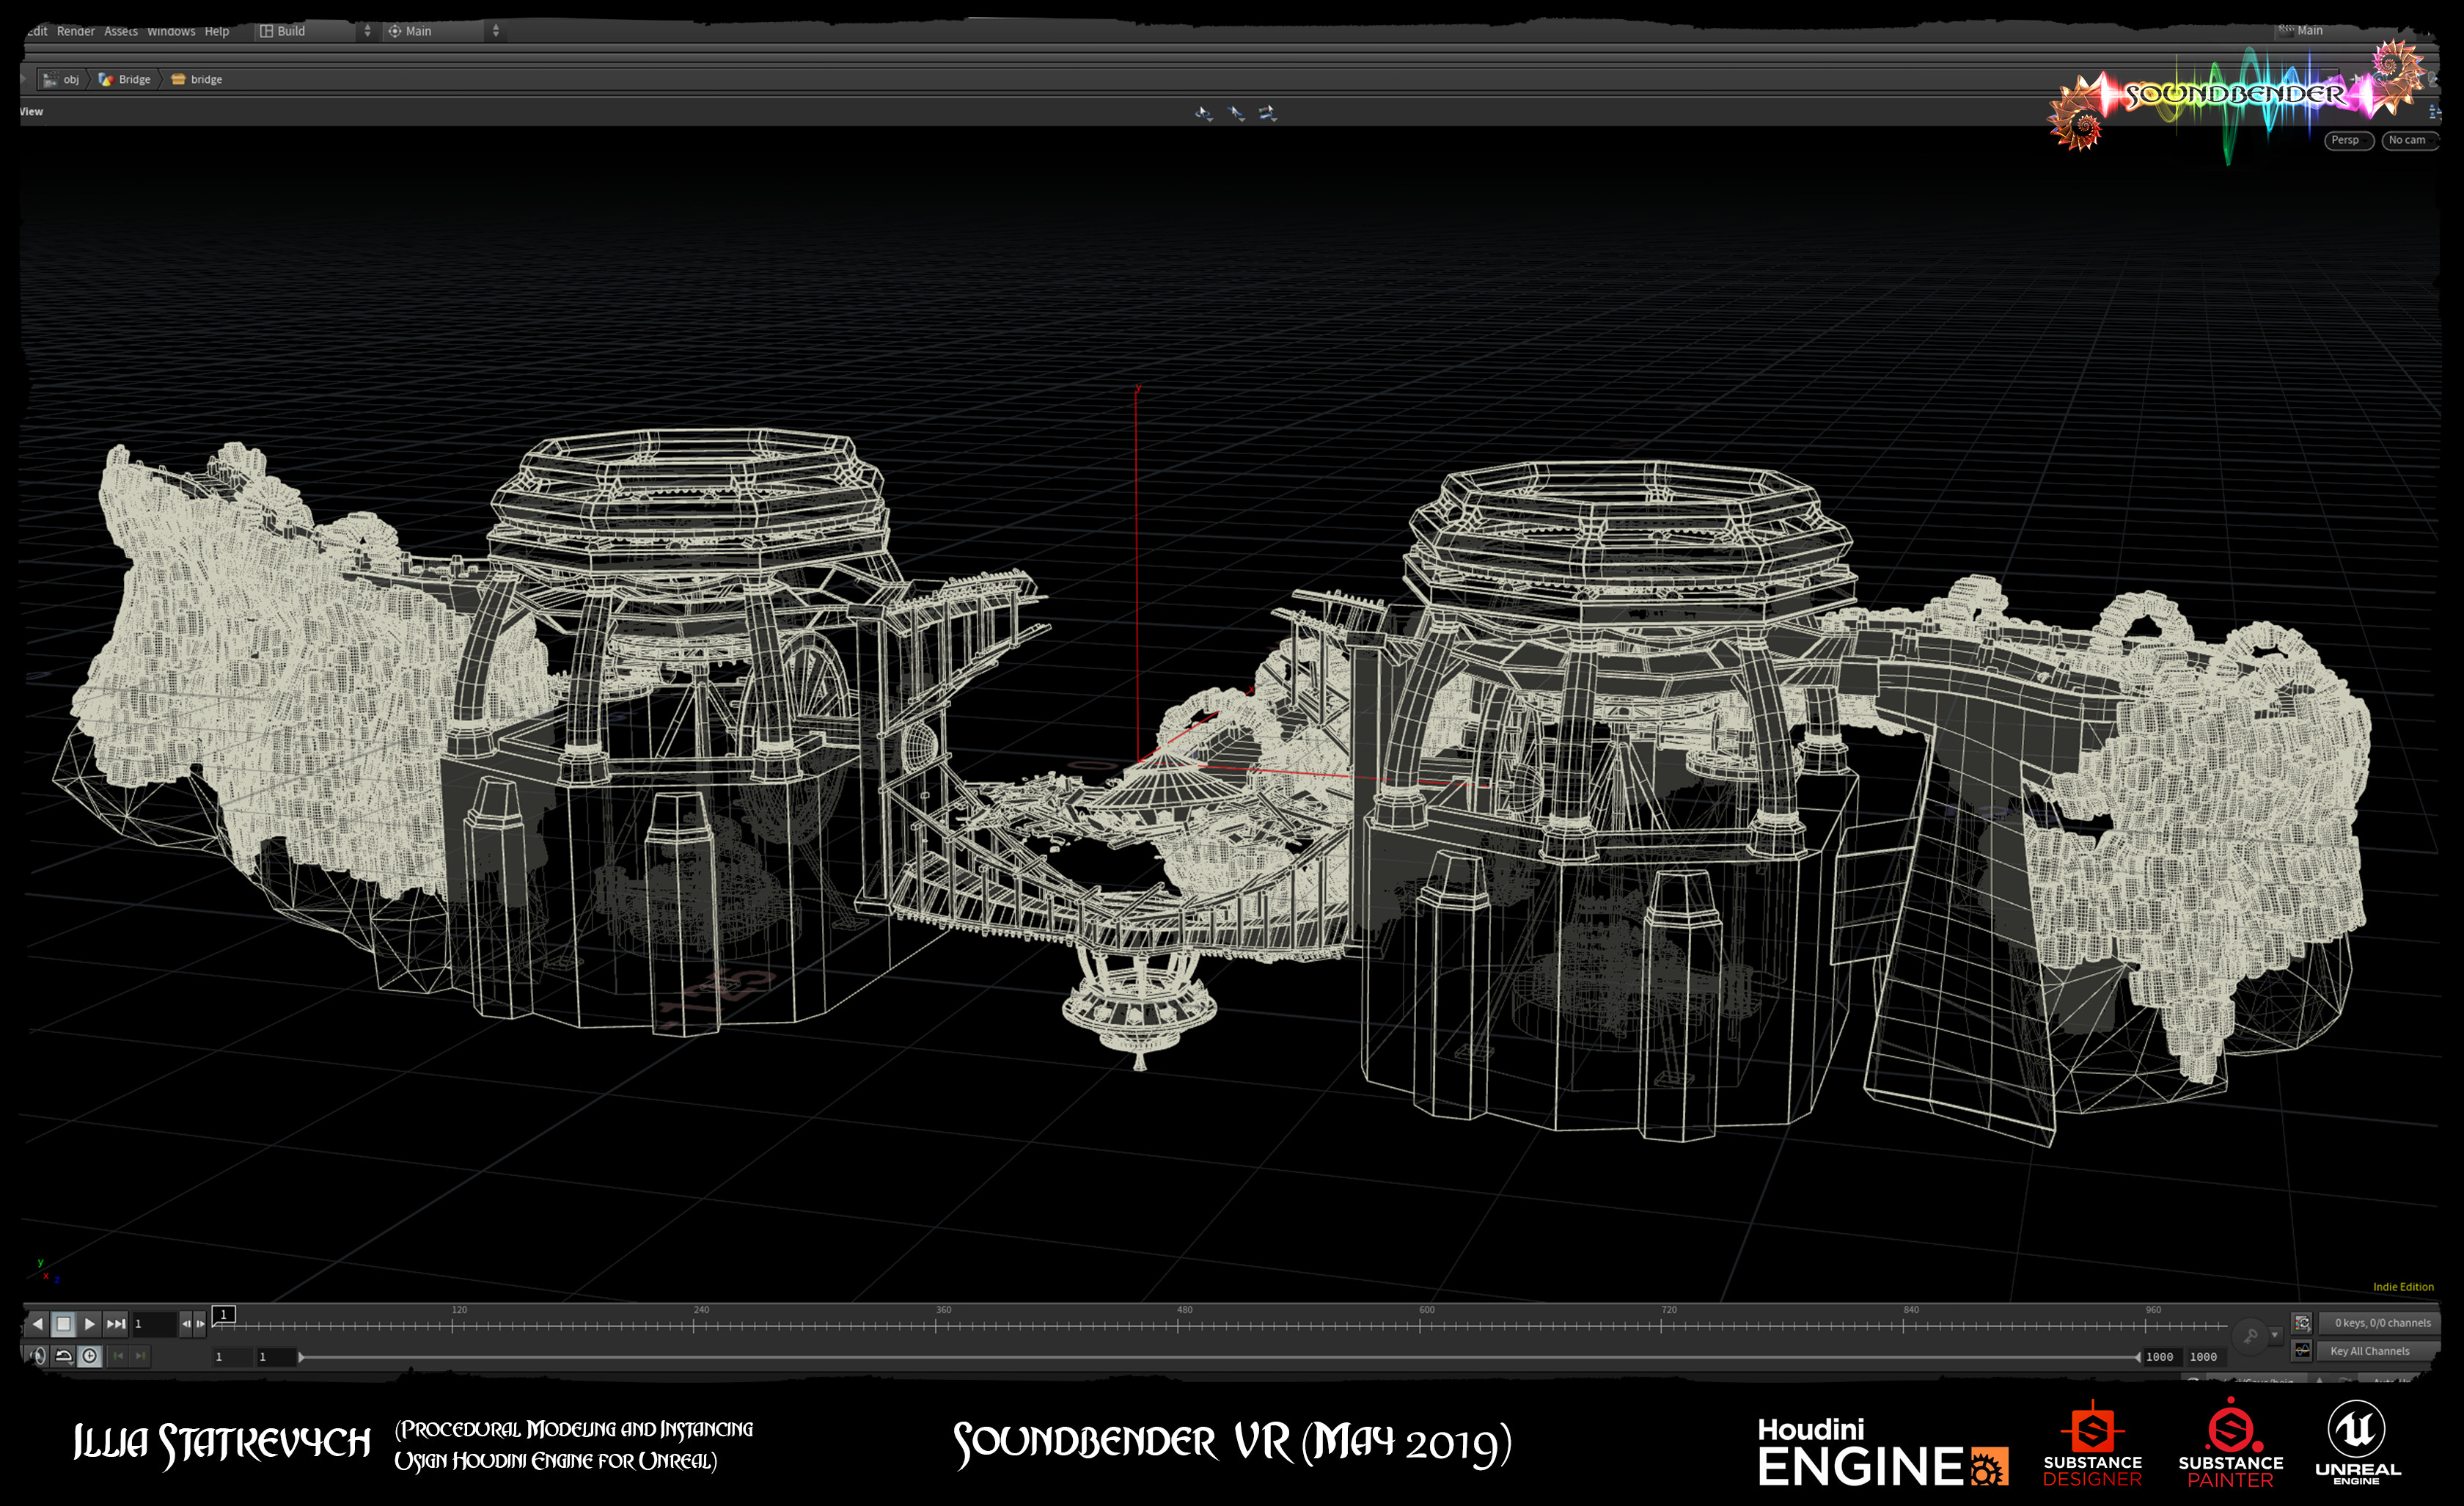The width and height of the screenshot is (2464, 1506).
Task: Toggle the real-time clock button
Action: [x=89, y=1356]
